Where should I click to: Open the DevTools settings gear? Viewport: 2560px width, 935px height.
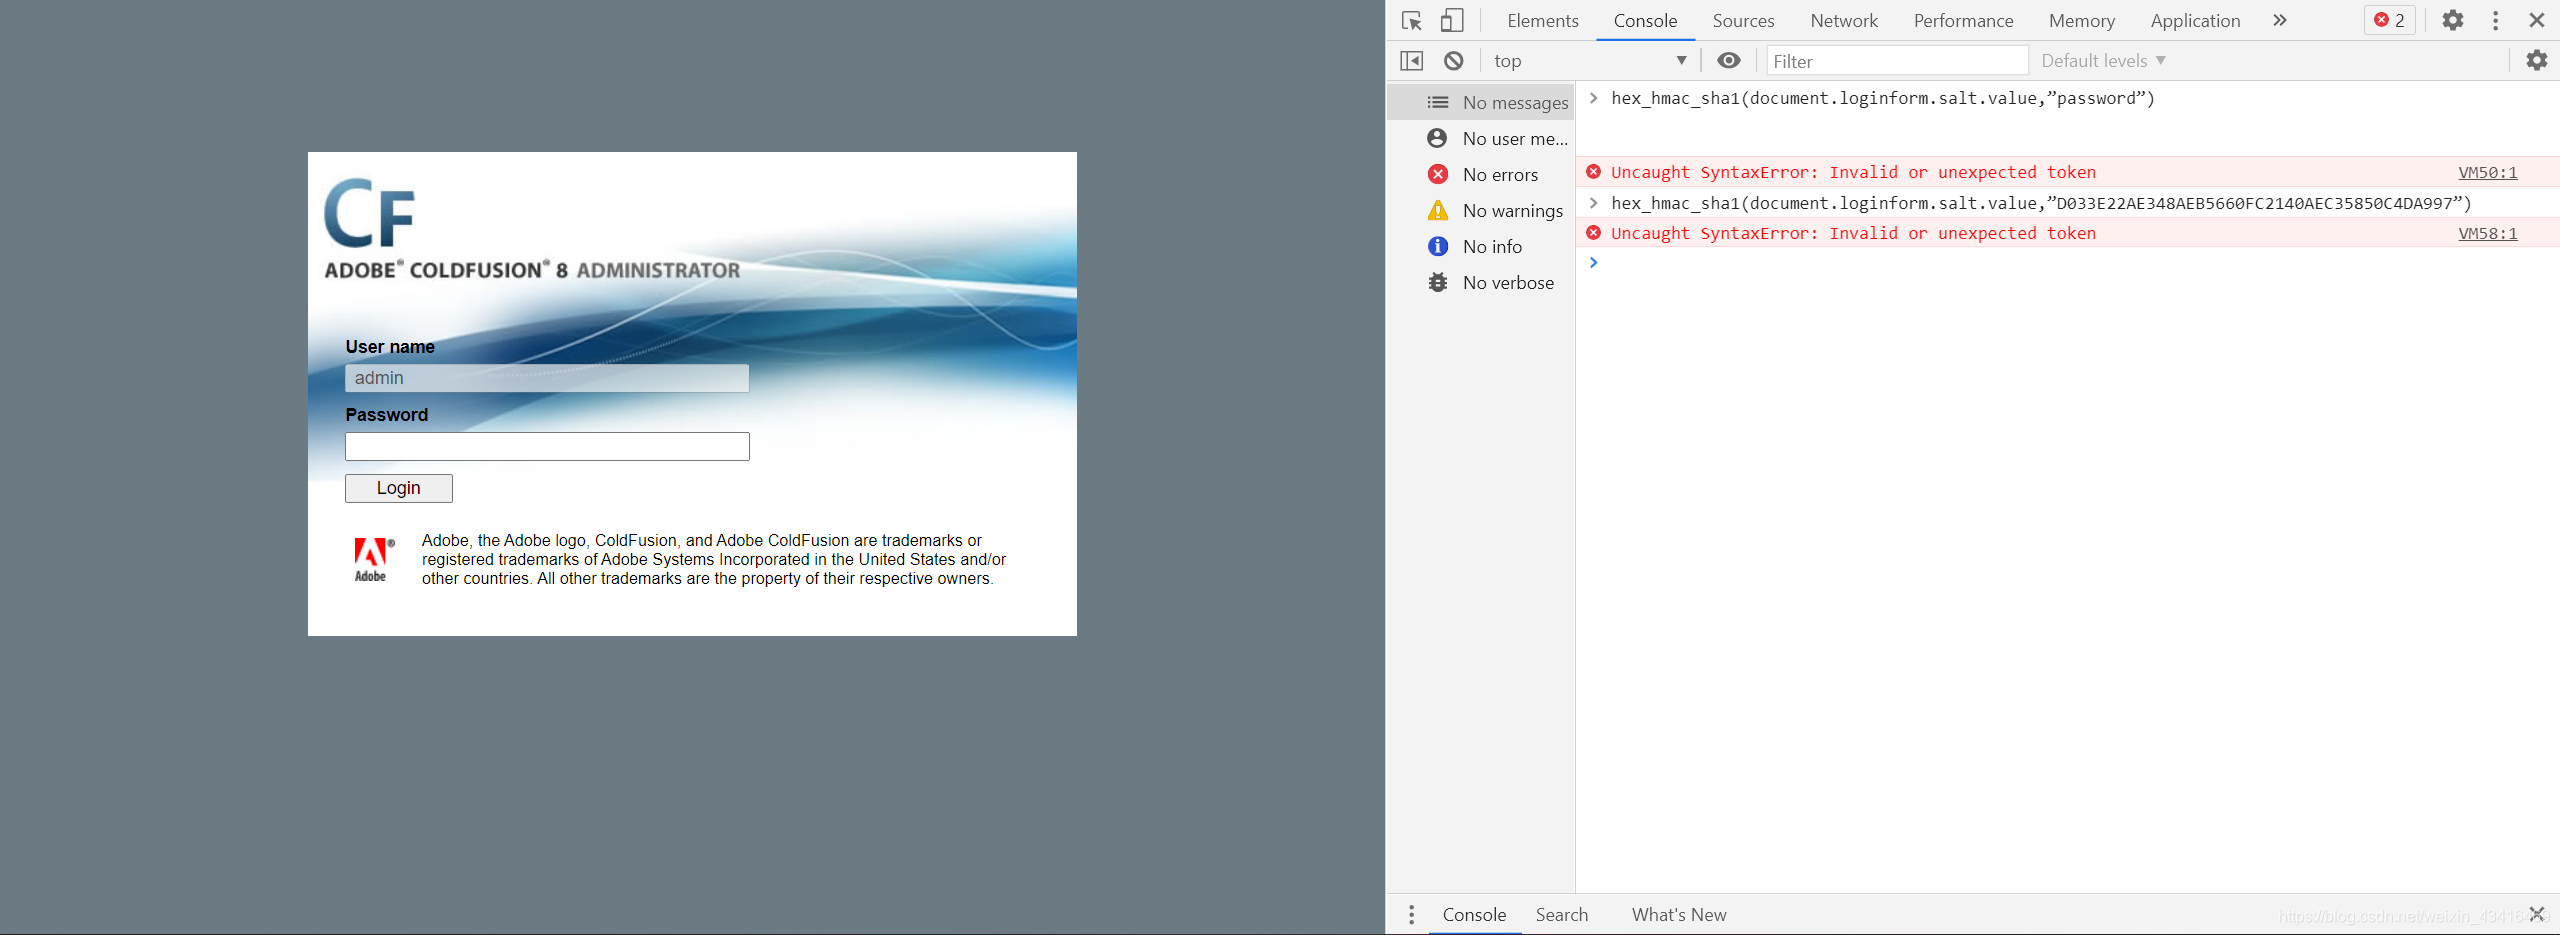click(2453, 20)
